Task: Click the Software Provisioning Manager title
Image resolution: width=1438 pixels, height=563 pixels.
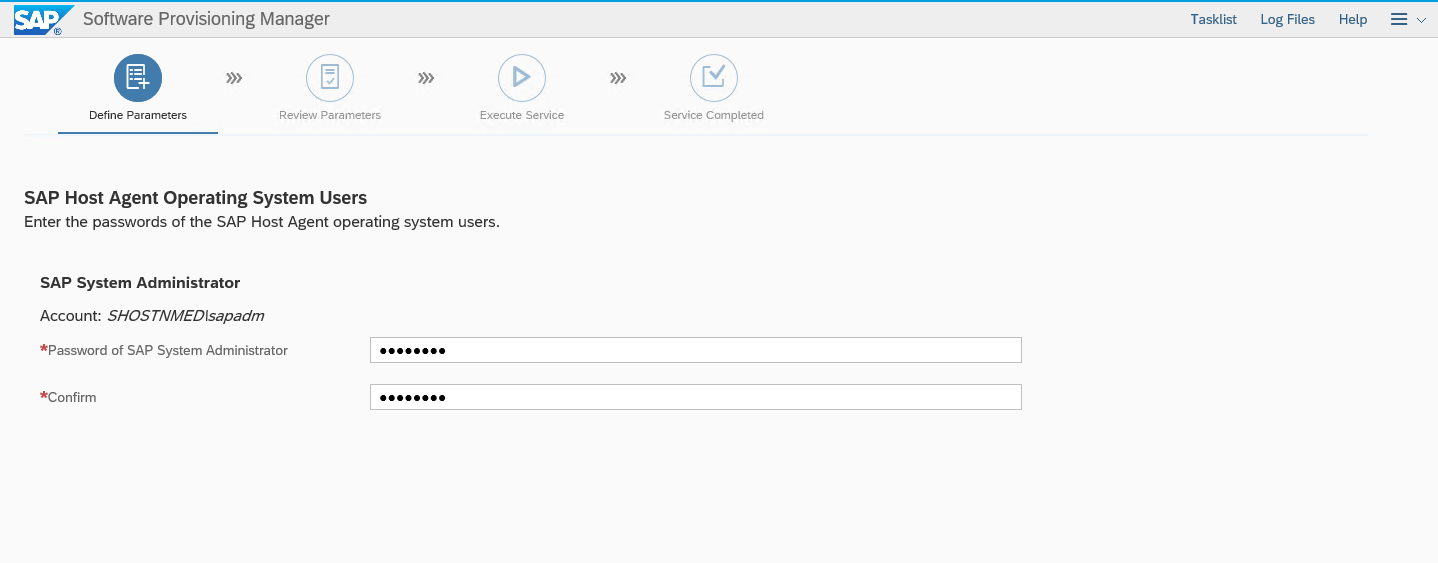Action: click(206, 19)
